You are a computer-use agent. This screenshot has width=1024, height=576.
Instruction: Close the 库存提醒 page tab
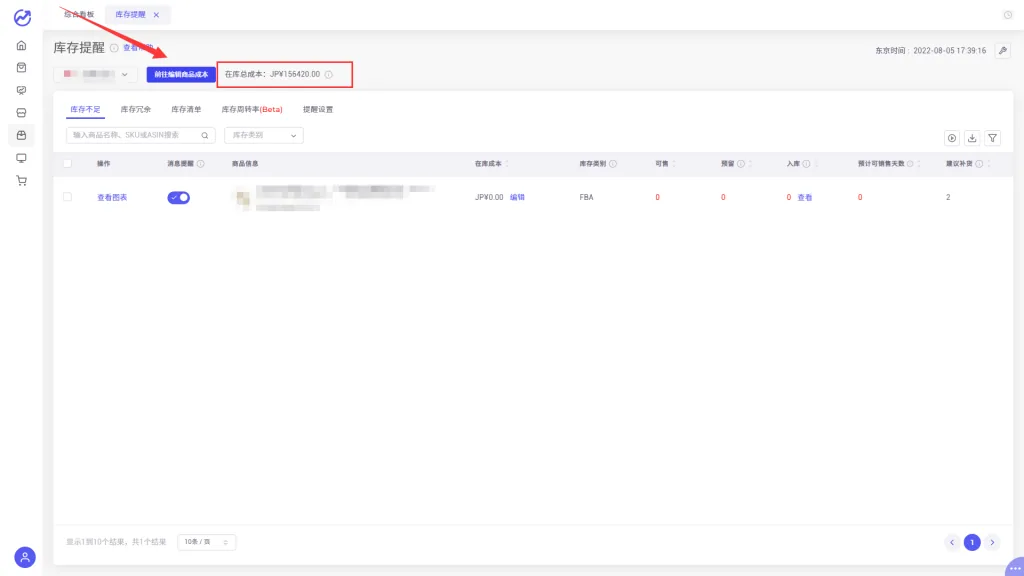point(156,14)
